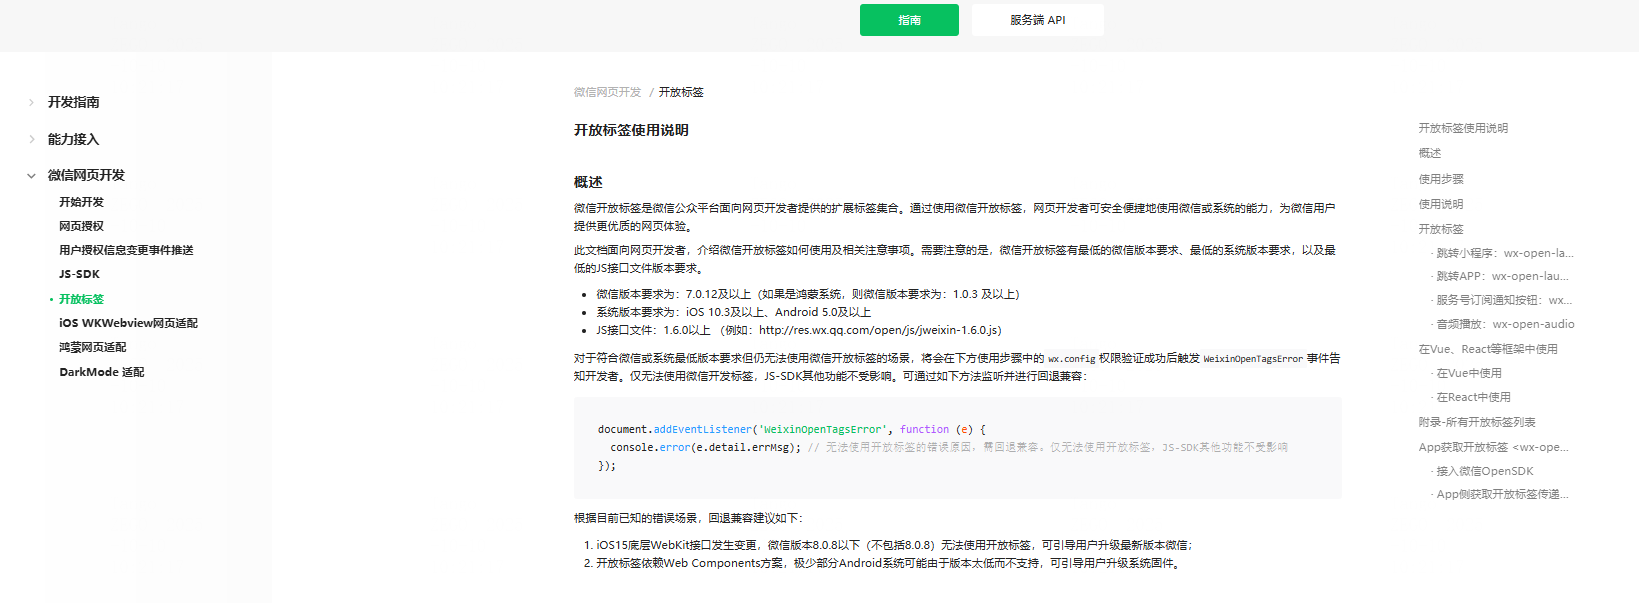
Task: Open 鸿蒙网页适配 page
Action: 93,347
